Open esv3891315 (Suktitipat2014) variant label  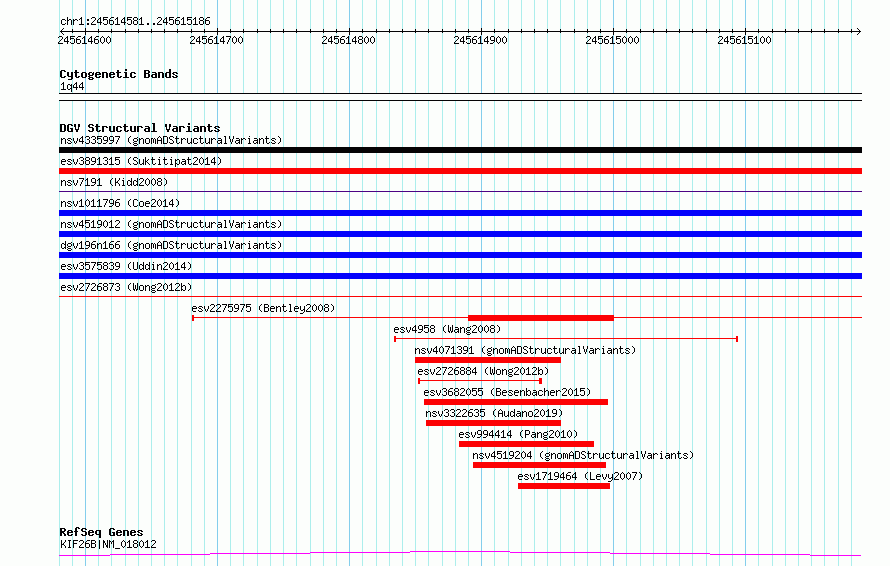[x=141, y=161]
